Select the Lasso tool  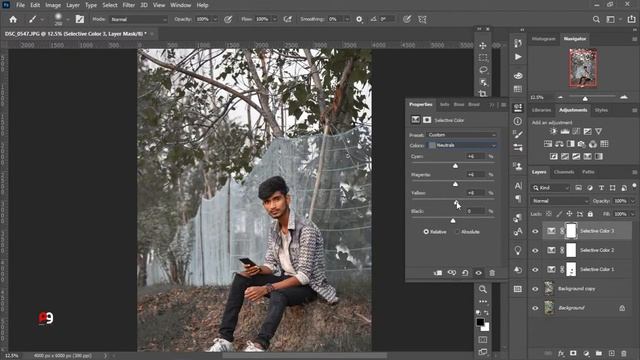click(x=483, y=70)
